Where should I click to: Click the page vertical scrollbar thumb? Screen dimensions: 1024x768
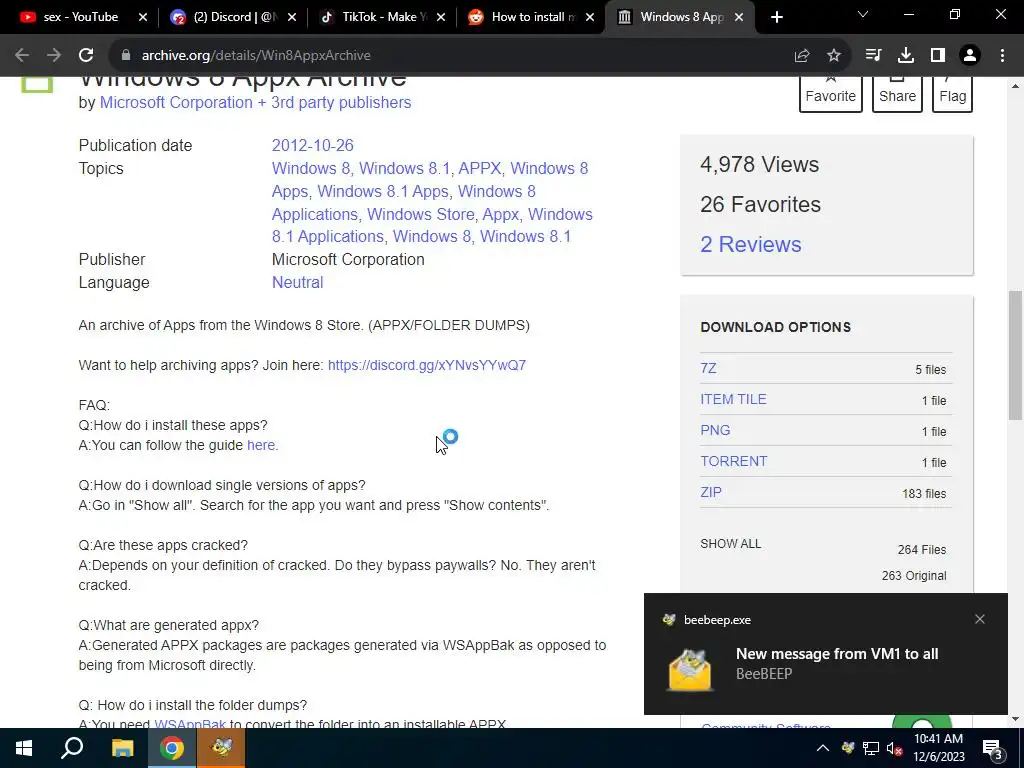(x=1014, y=355)
